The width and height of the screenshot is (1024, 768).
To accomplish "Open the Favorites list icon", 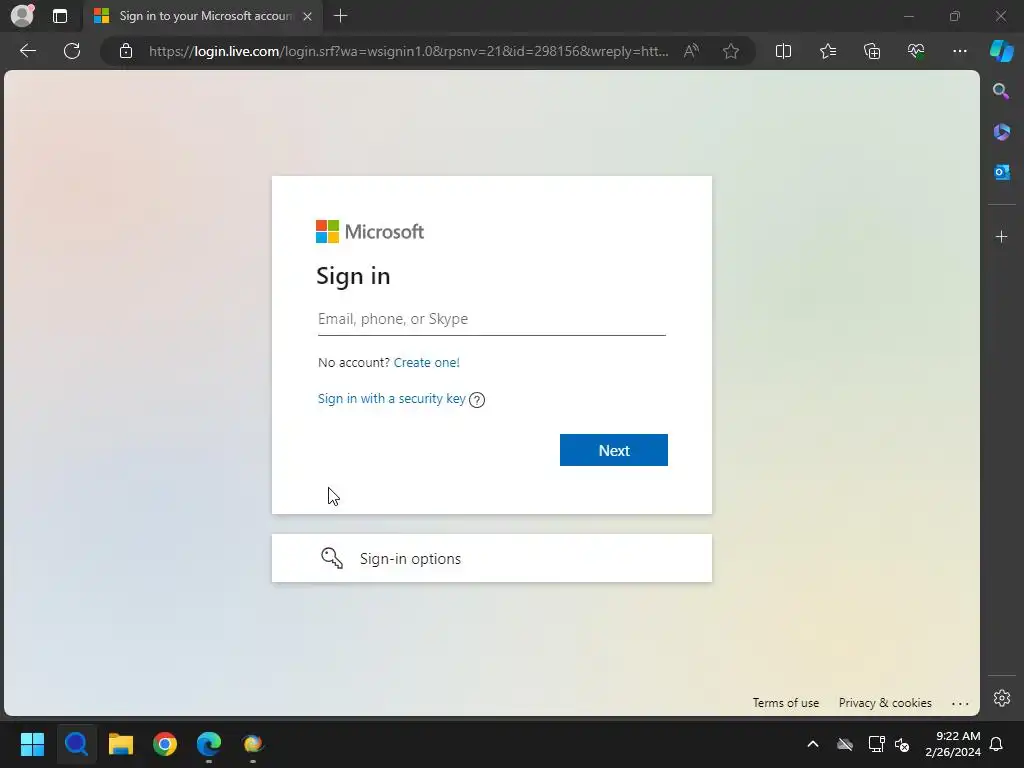I will tap(827, 51).
